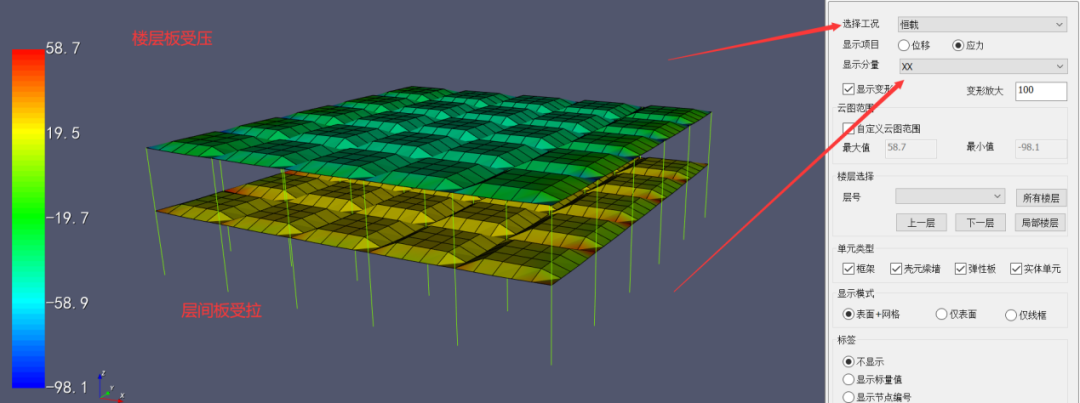This screenshot has width=1080, height=403.
Task: Click the stress color legend bar
Action: (28, 218)
